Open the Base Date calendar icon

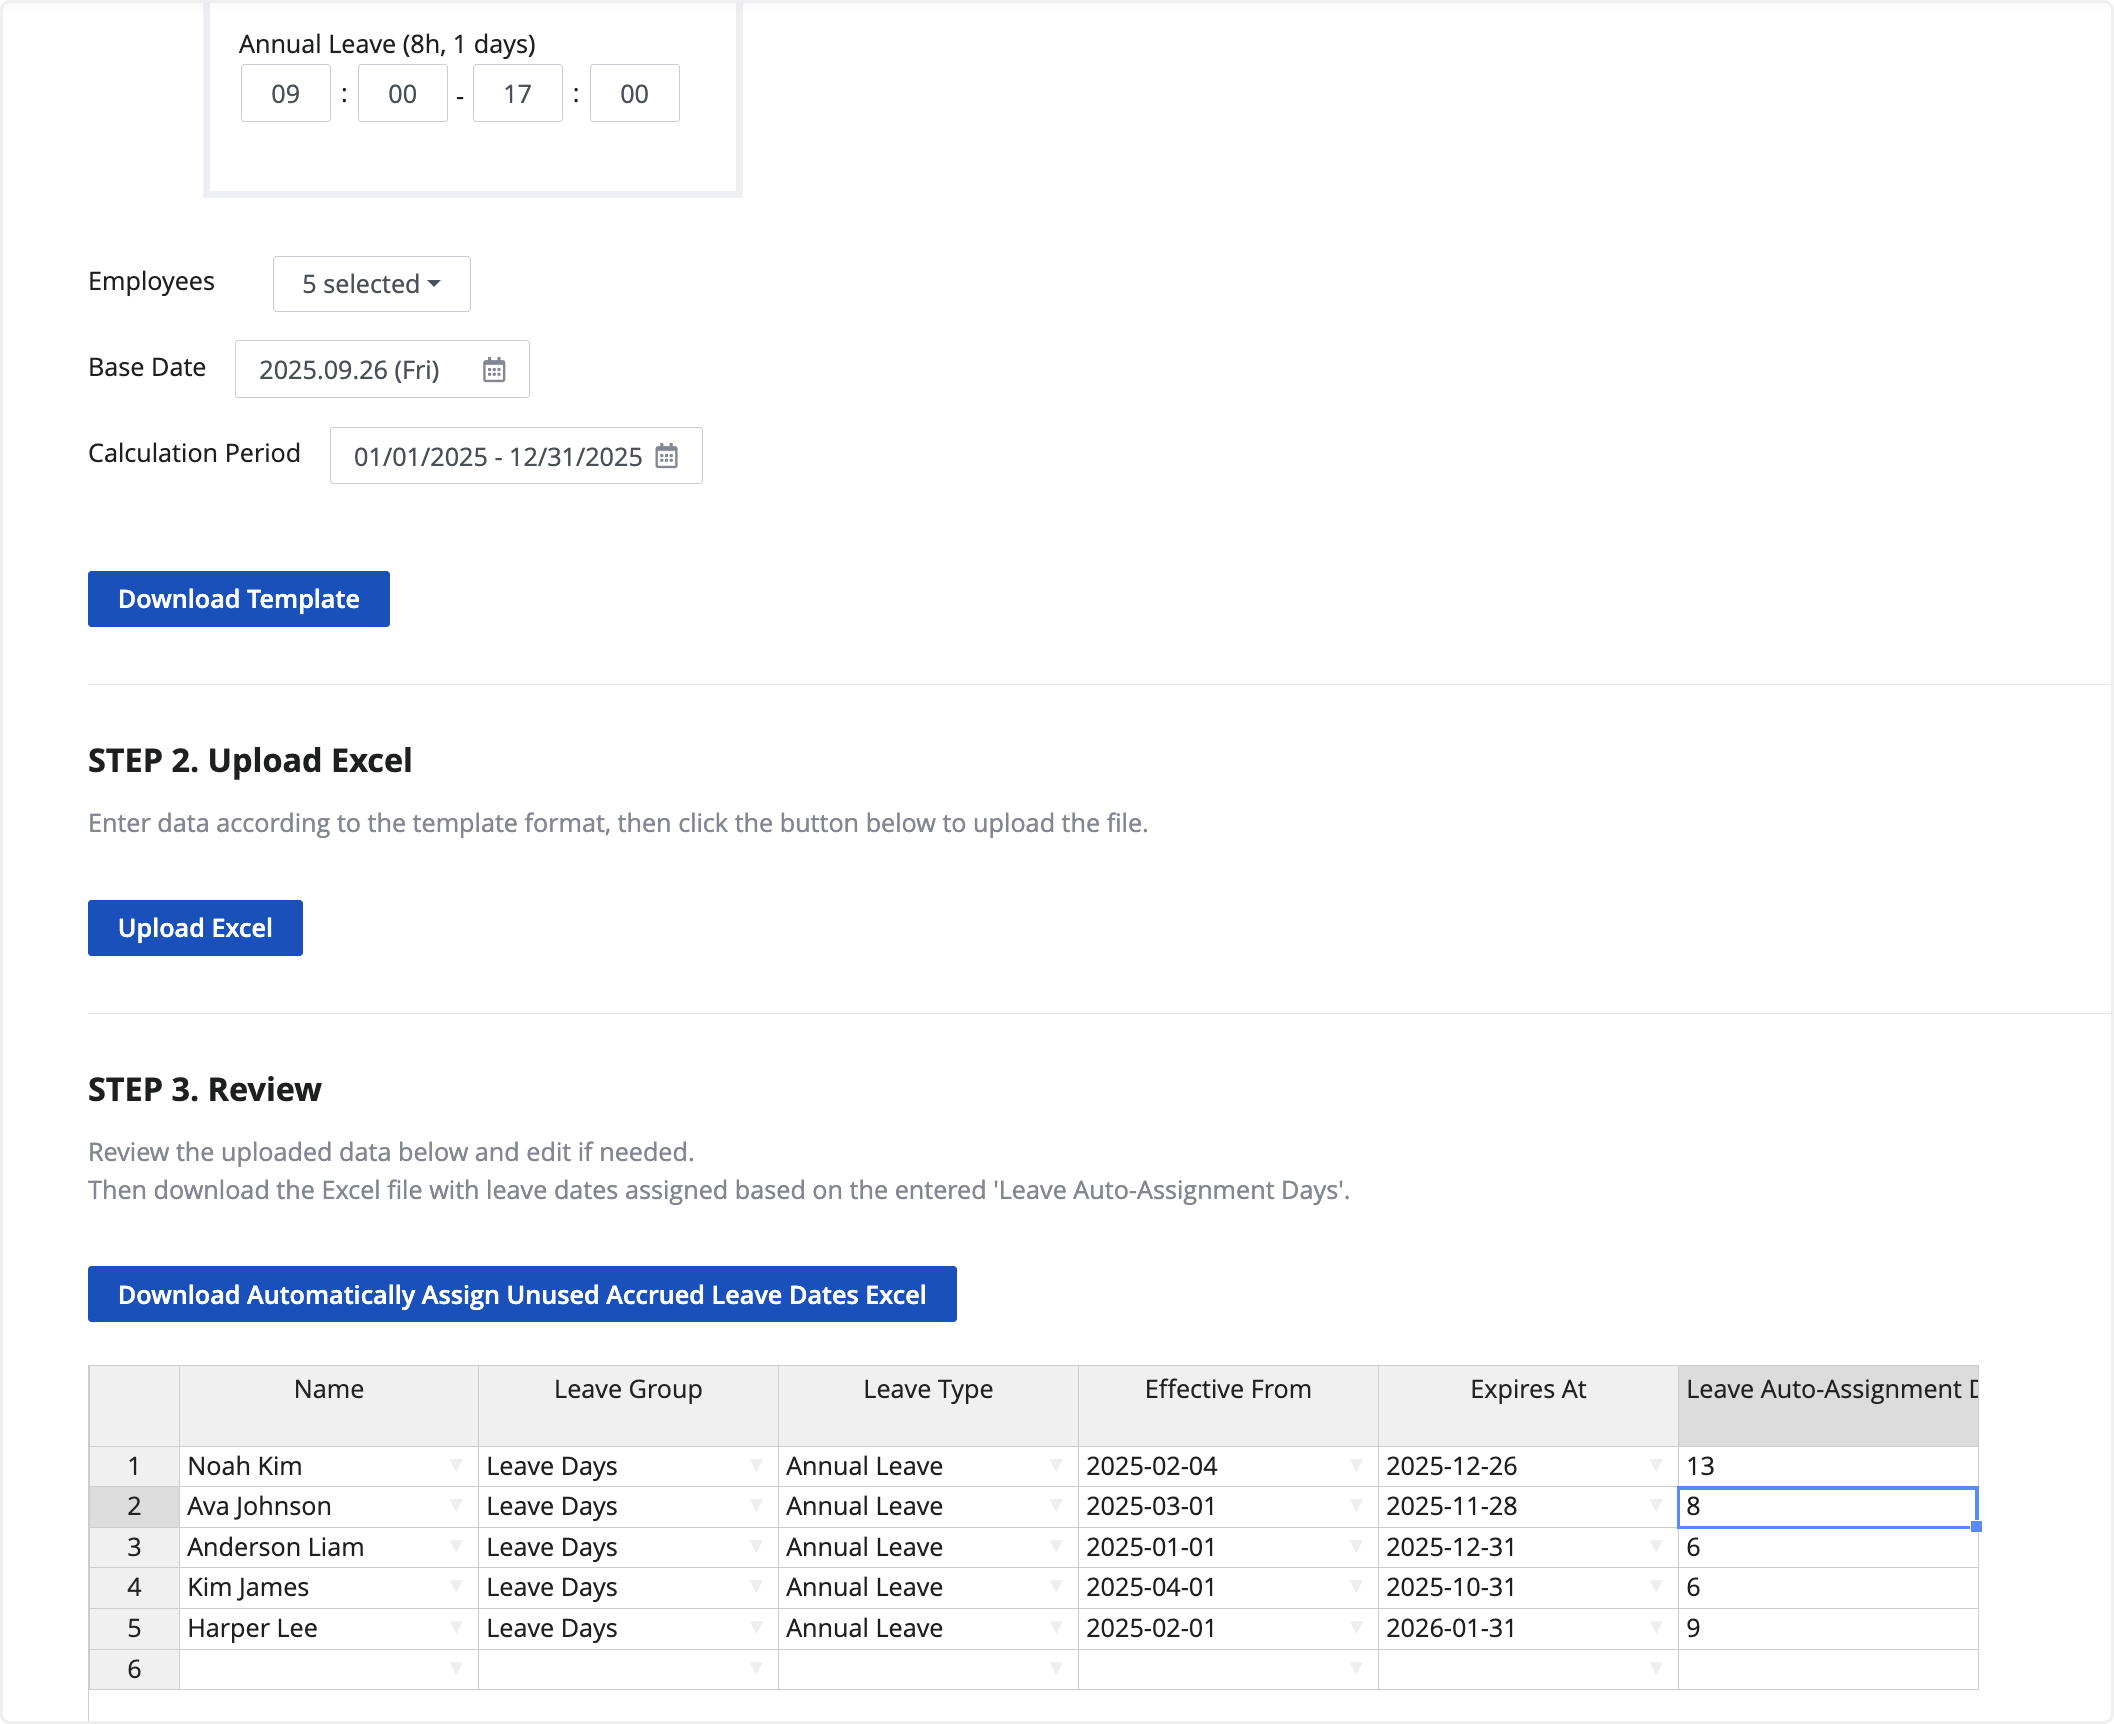[x=494, y=370]
